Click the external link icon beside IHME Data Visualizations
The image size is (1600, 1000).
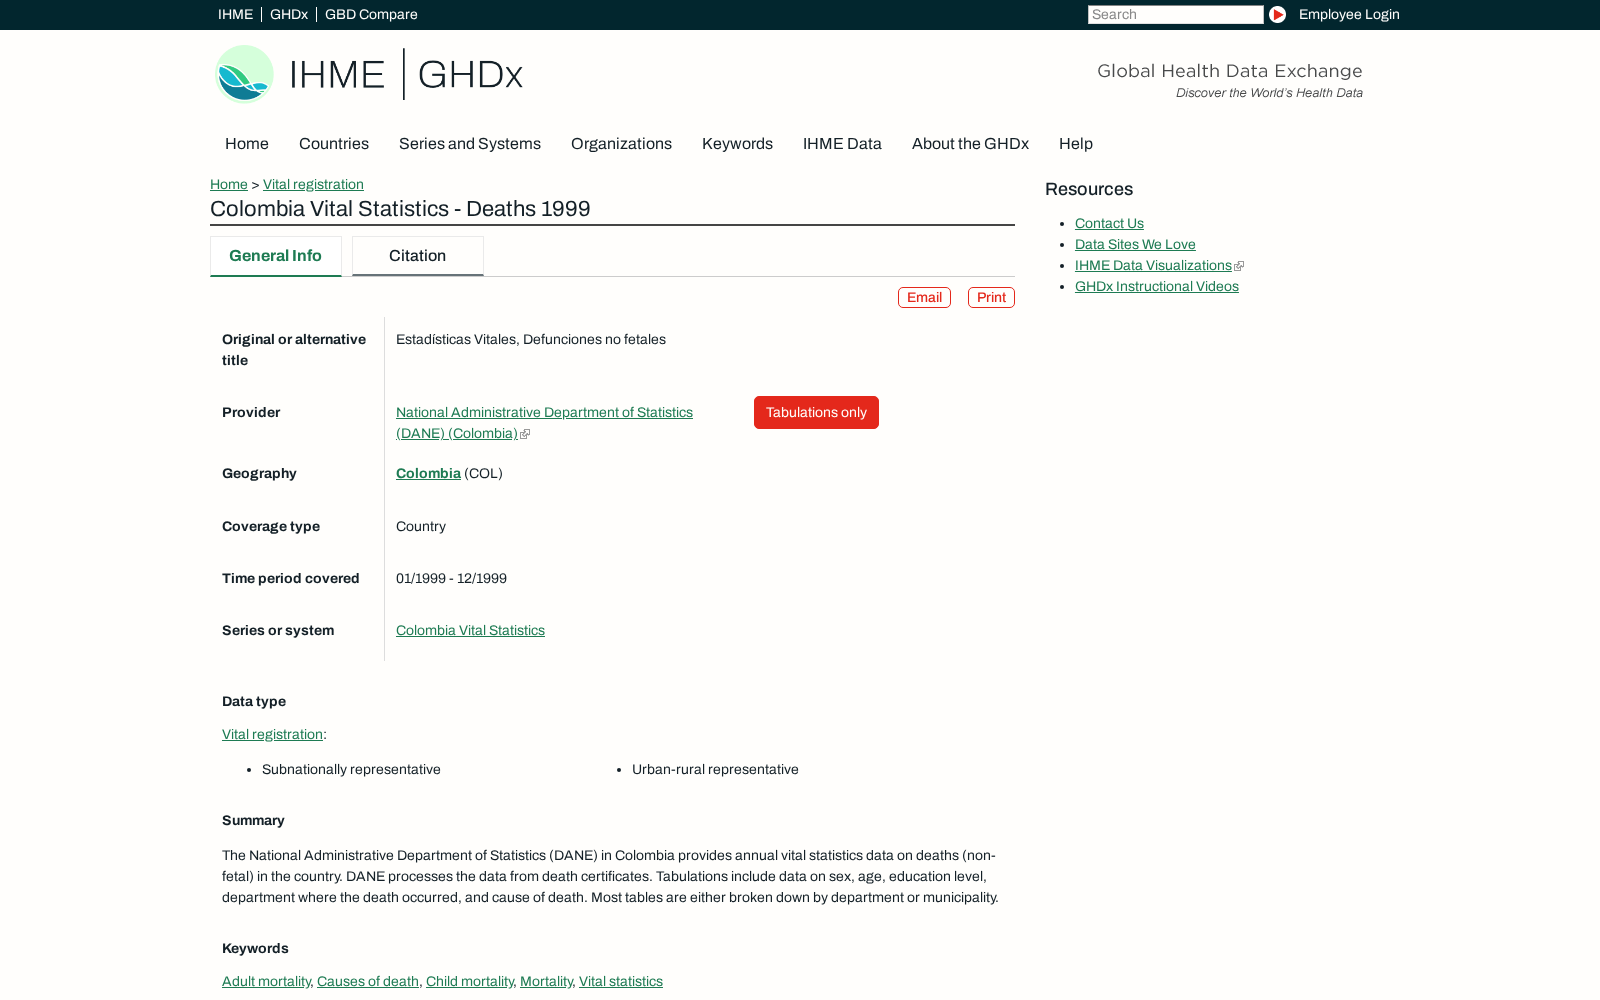tap(1239, 266)
